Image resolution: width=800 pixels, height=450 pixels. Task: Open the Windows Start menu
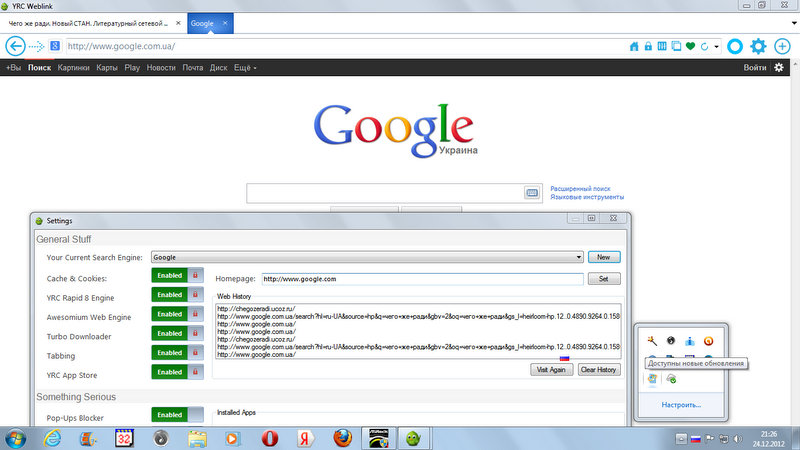(15, 439)
